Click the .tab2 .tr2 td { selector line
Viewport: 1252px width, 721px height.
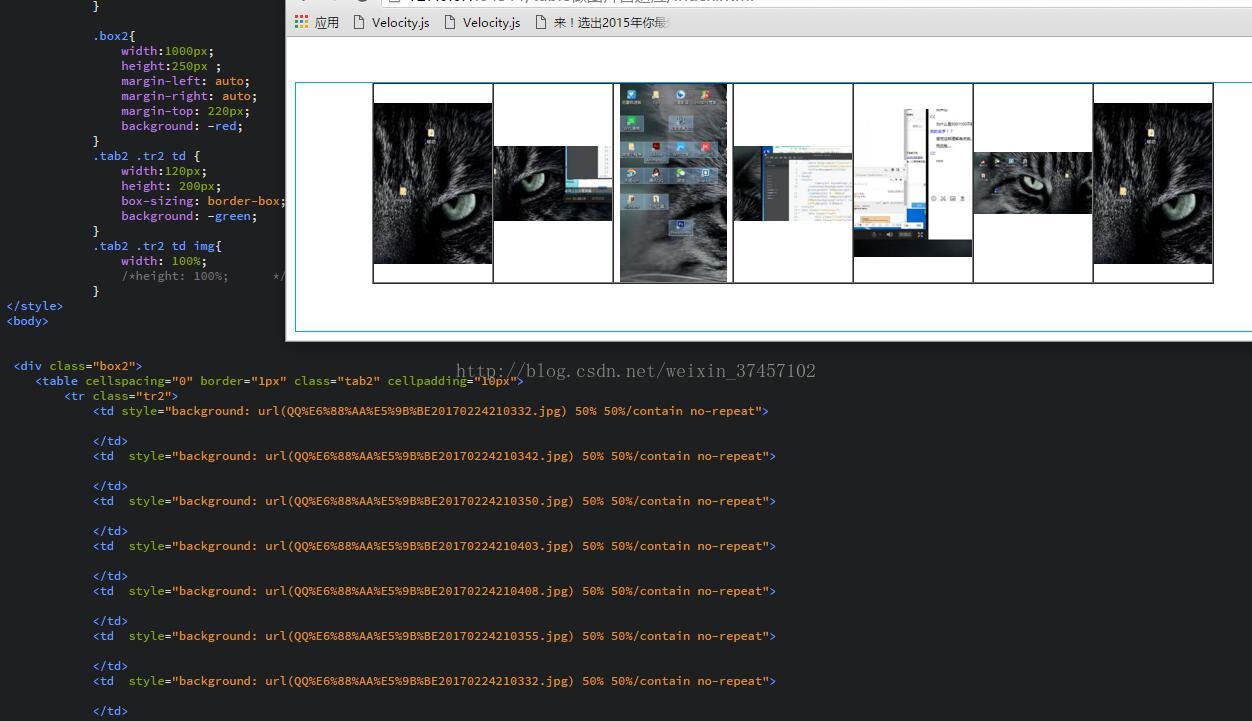pos(147,156)
